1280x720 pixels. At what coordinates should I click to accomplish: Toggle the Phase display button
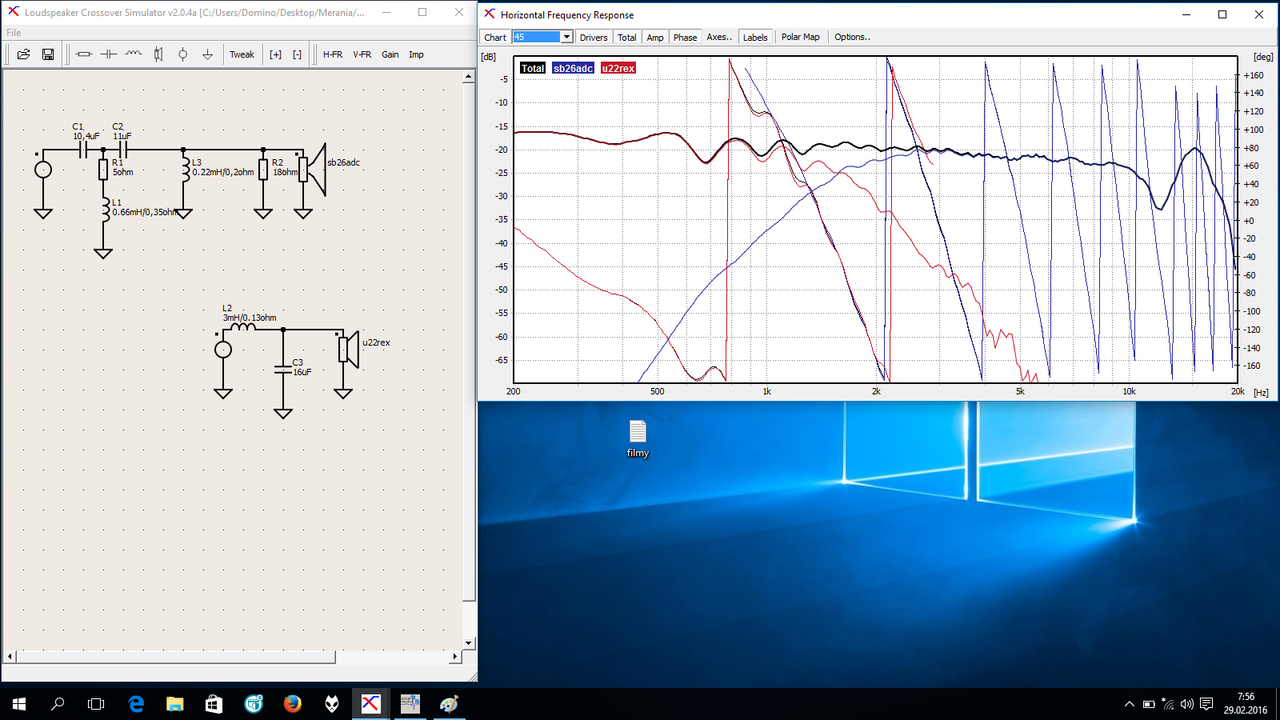pyautogui.click(x=685, y=37)
